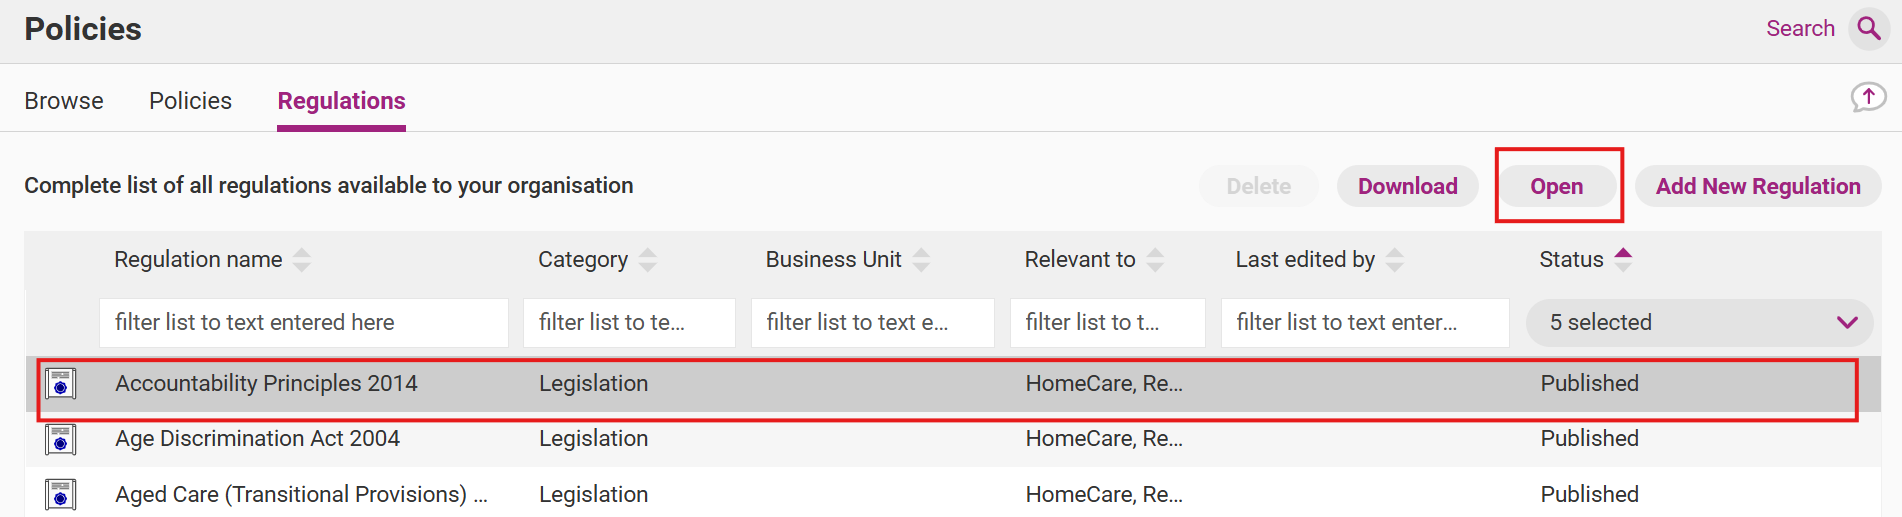Open the selected regulation
1902x517 pixels.
[x=1556, y=187]
